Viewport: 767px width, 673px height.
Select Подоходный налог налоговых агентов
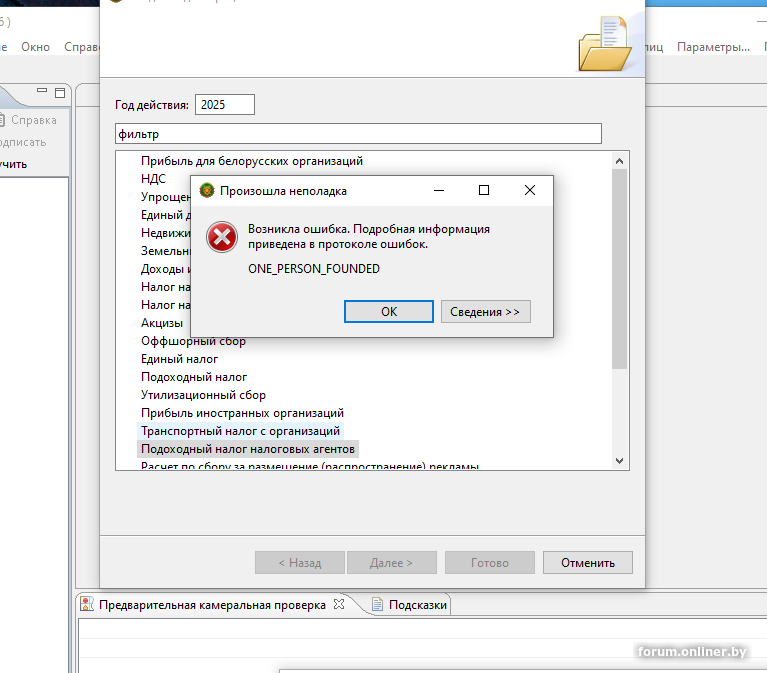(248, 449)
